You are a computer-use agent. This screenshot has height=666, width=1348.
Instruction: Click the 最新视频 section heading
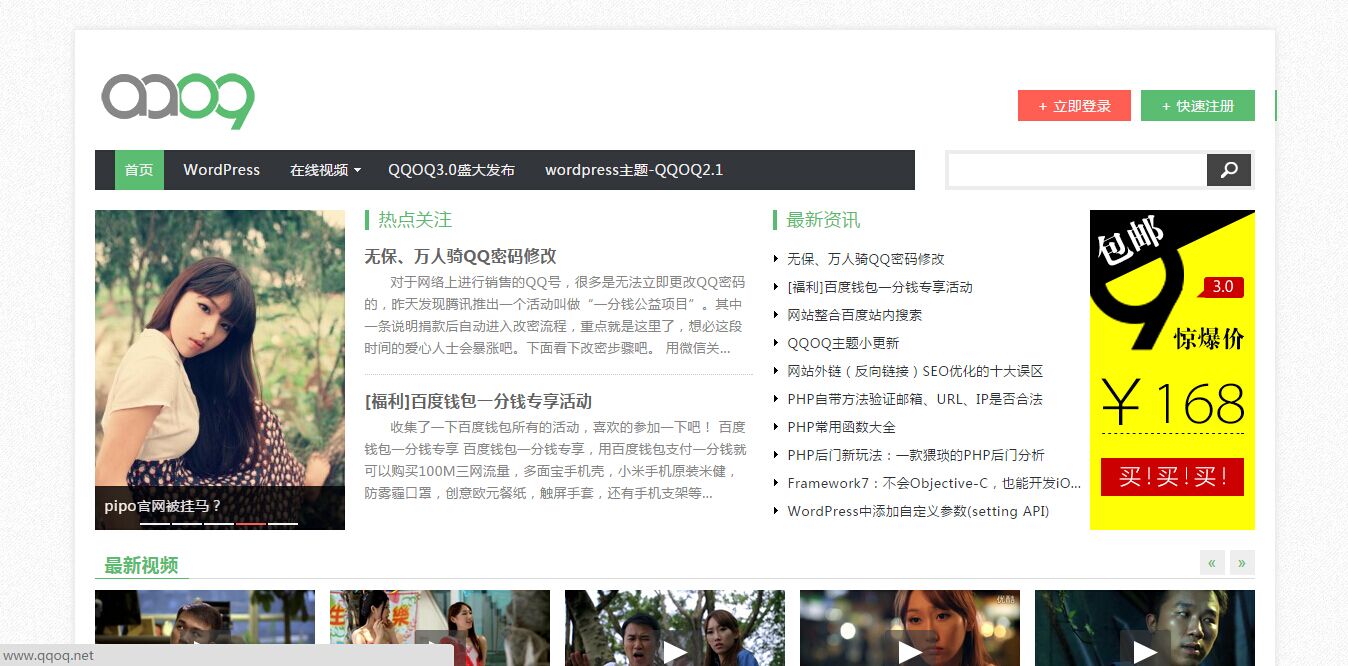pos(141,565)
